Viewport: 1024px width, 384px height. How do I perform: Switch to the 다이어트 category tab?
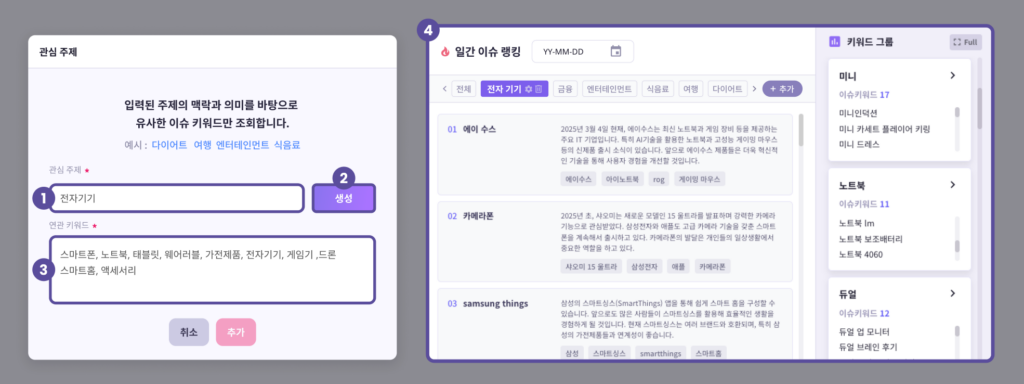(728, 89)
